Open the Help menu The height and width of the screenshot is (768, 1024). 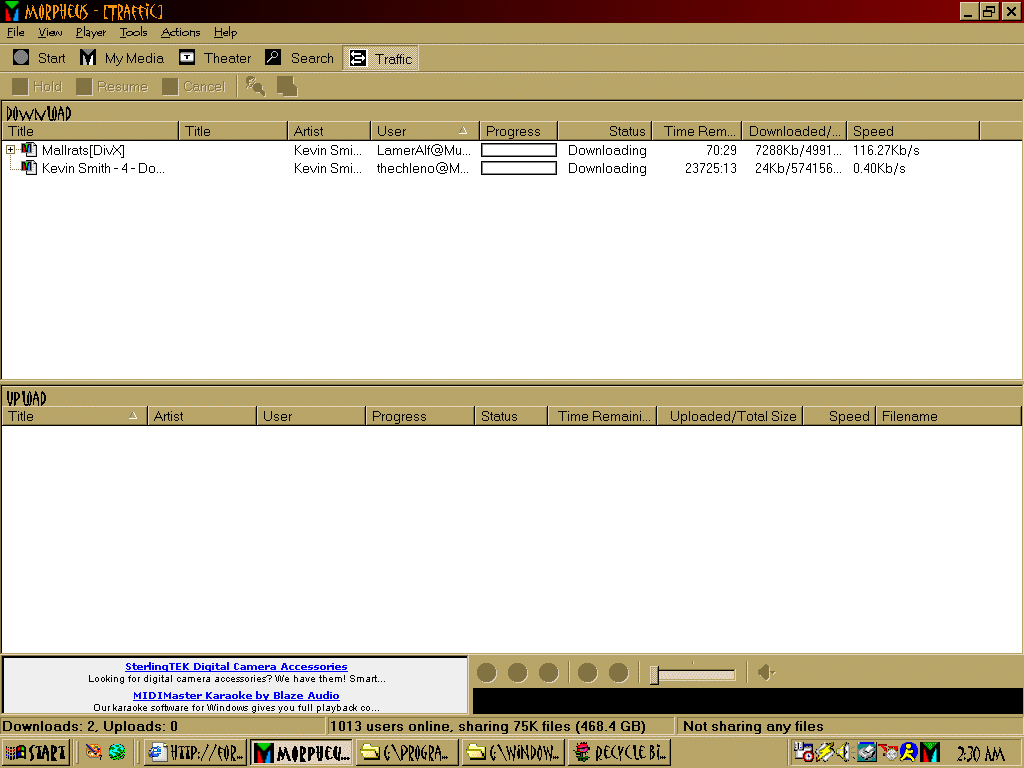click(225, 32)
